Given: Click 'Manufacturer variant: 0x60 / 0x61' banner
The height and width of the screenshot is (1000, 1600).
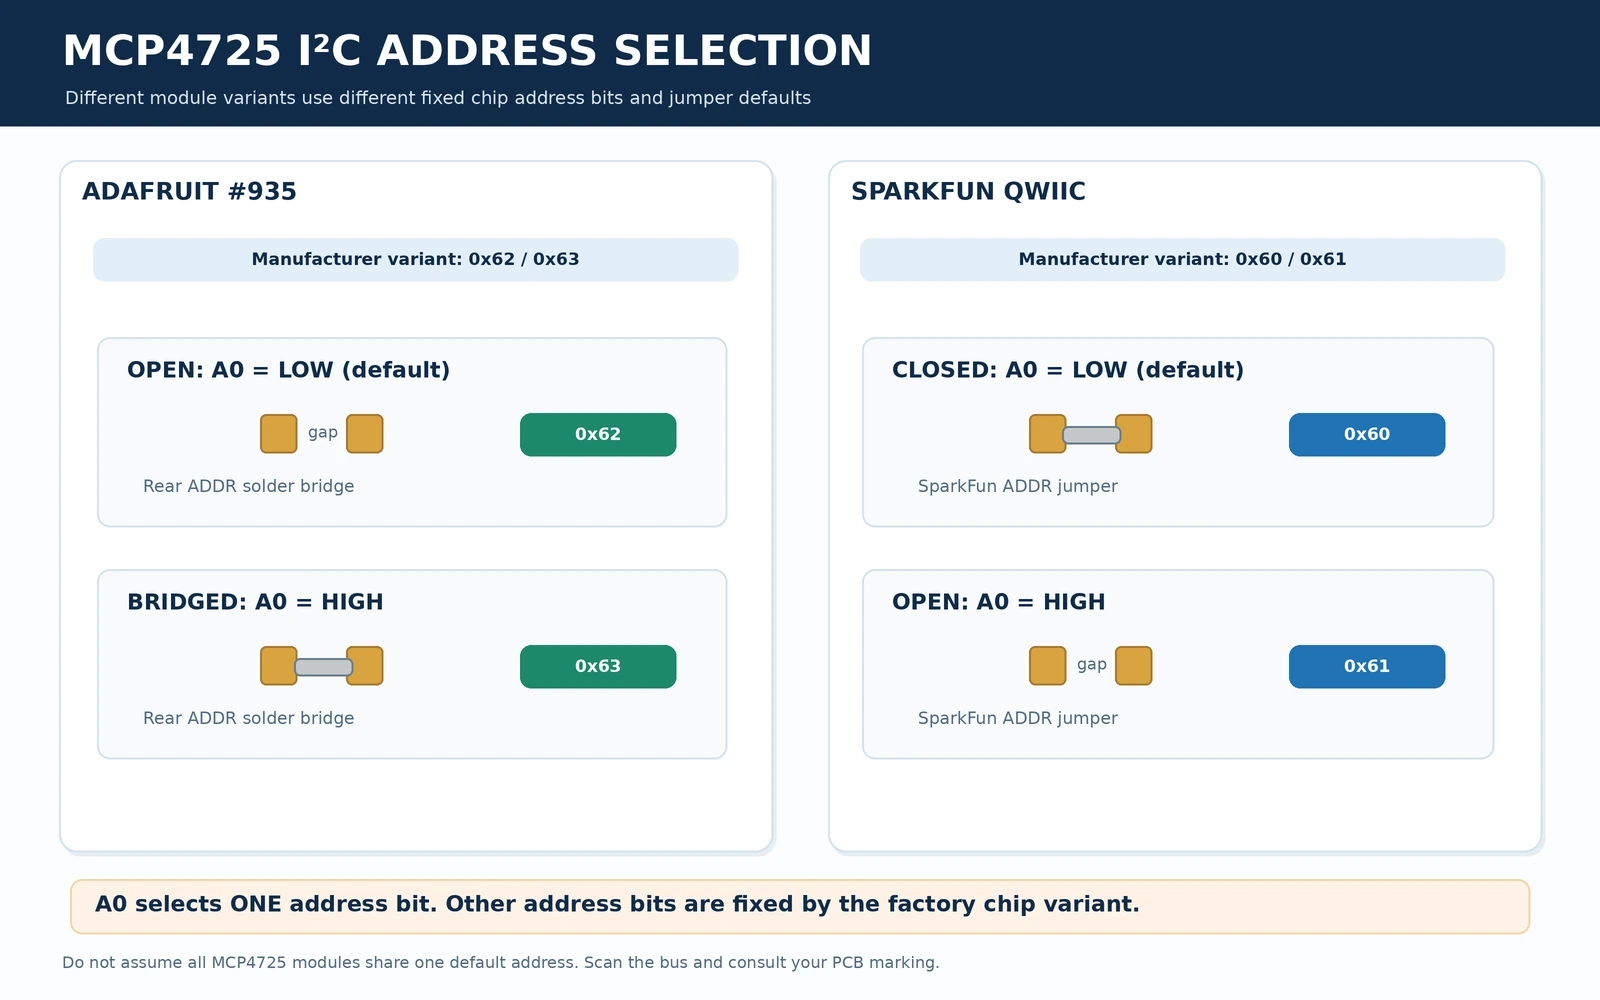Looking at the screenshot, I should (x=1183, y=259).
